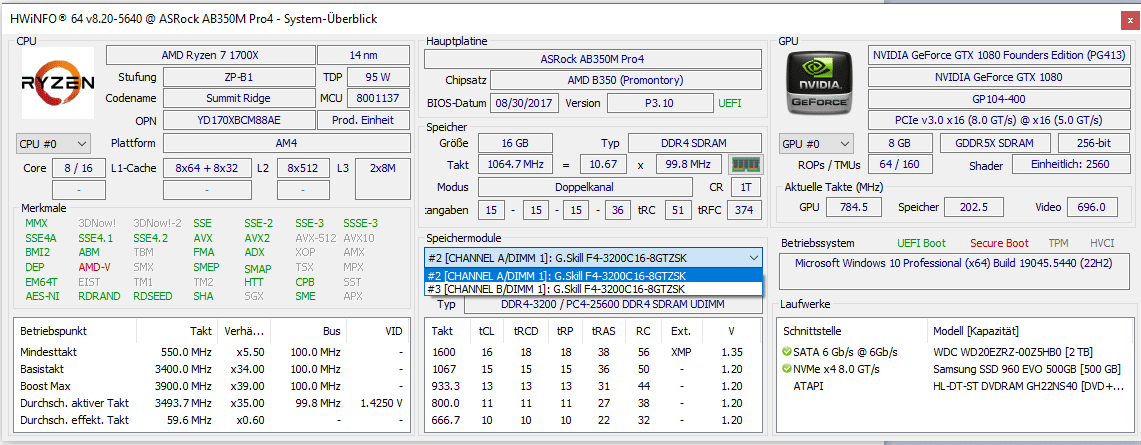Click the 14 nm process field
The image size is (1141, 445).
(364, 55)
